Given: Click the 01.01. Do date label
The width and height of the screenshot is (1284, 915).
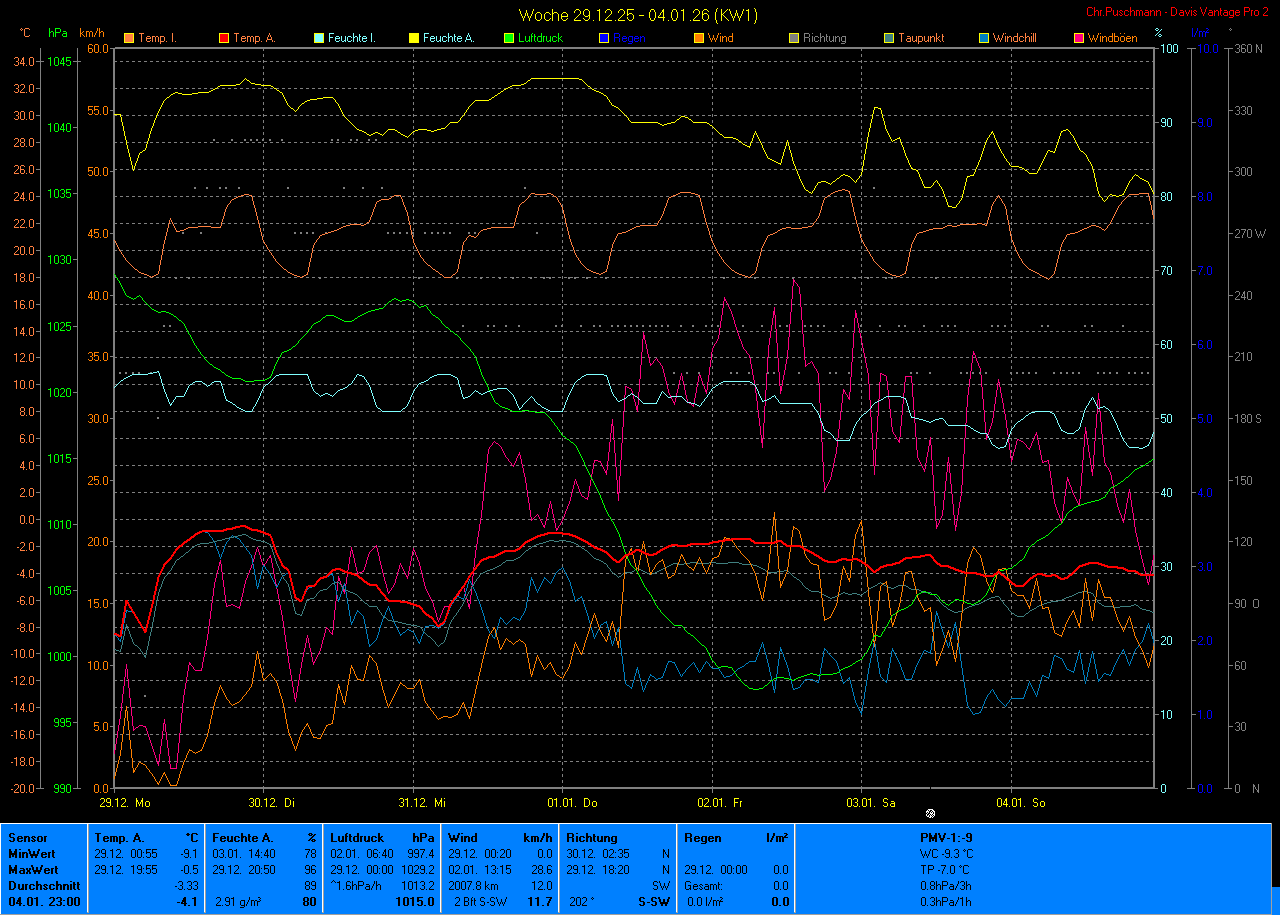Looking at the screenshot, I should [572, 802].
